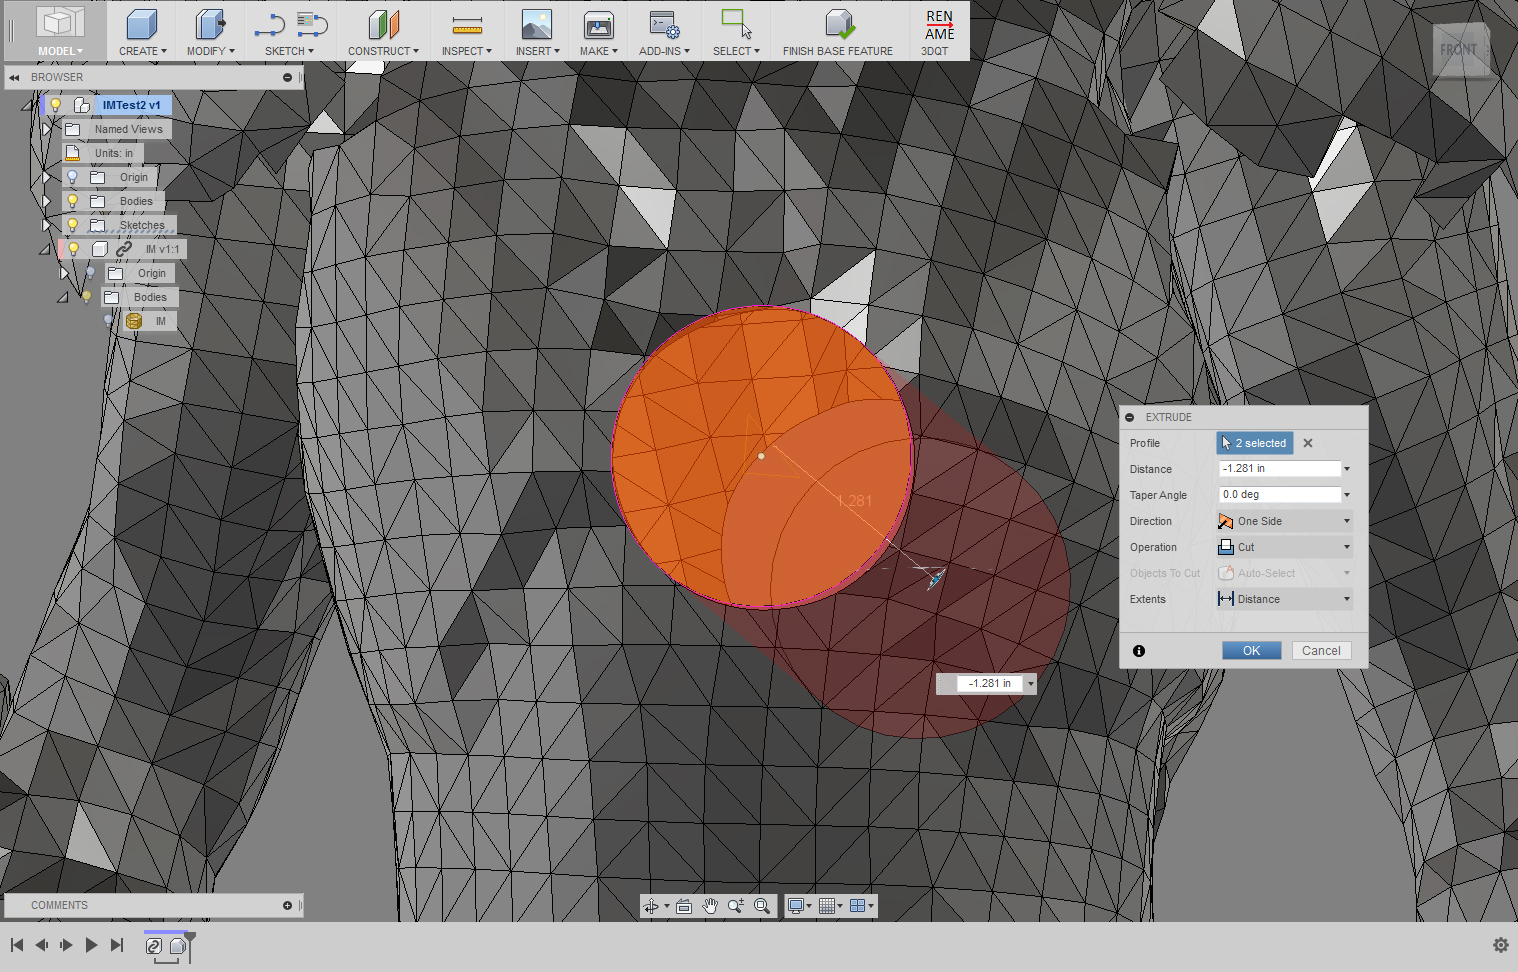Click the display settings icon near the grid controls
Screen dimensions: 1518x972
[x=796, y=905]
